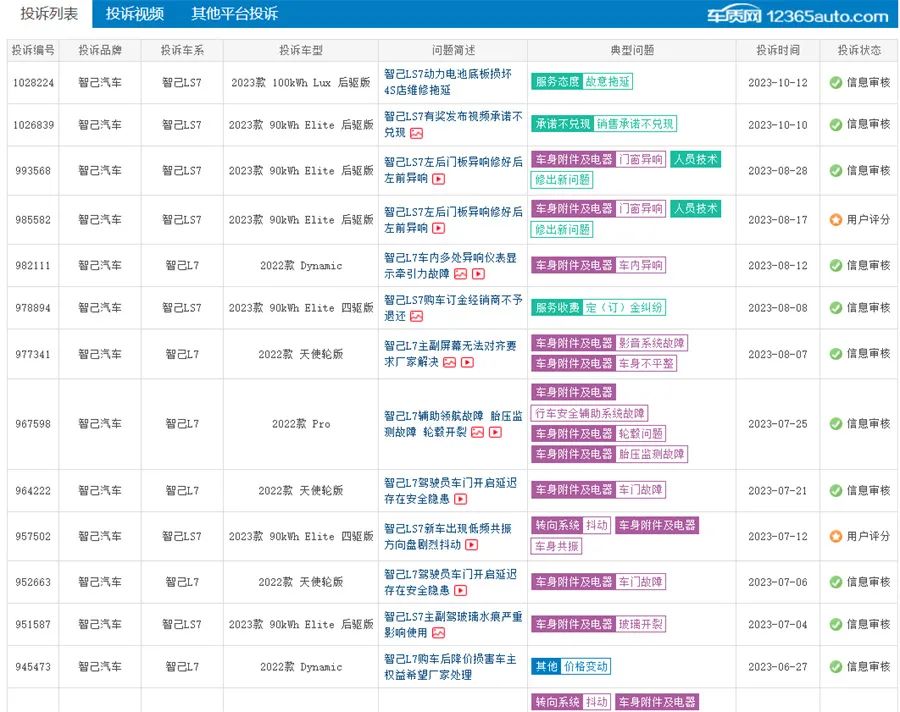Open picture icon for complaint 978894
This screenshot has width=900, height=712.
[x=416, y=316]
